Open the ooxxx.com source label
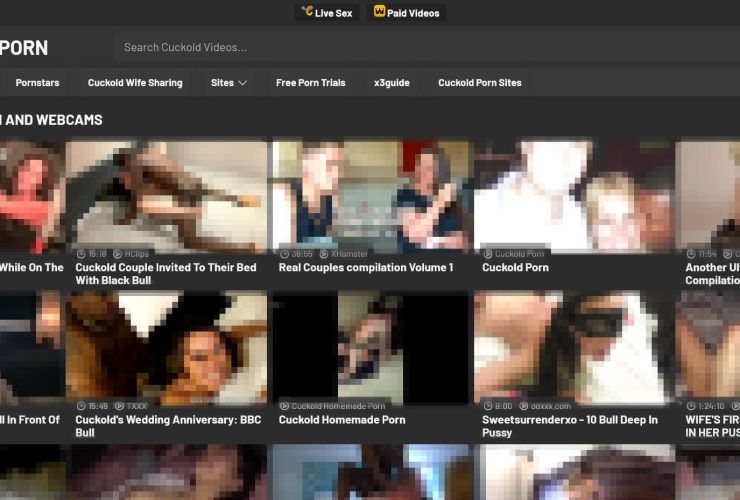 tap(550, 406)
